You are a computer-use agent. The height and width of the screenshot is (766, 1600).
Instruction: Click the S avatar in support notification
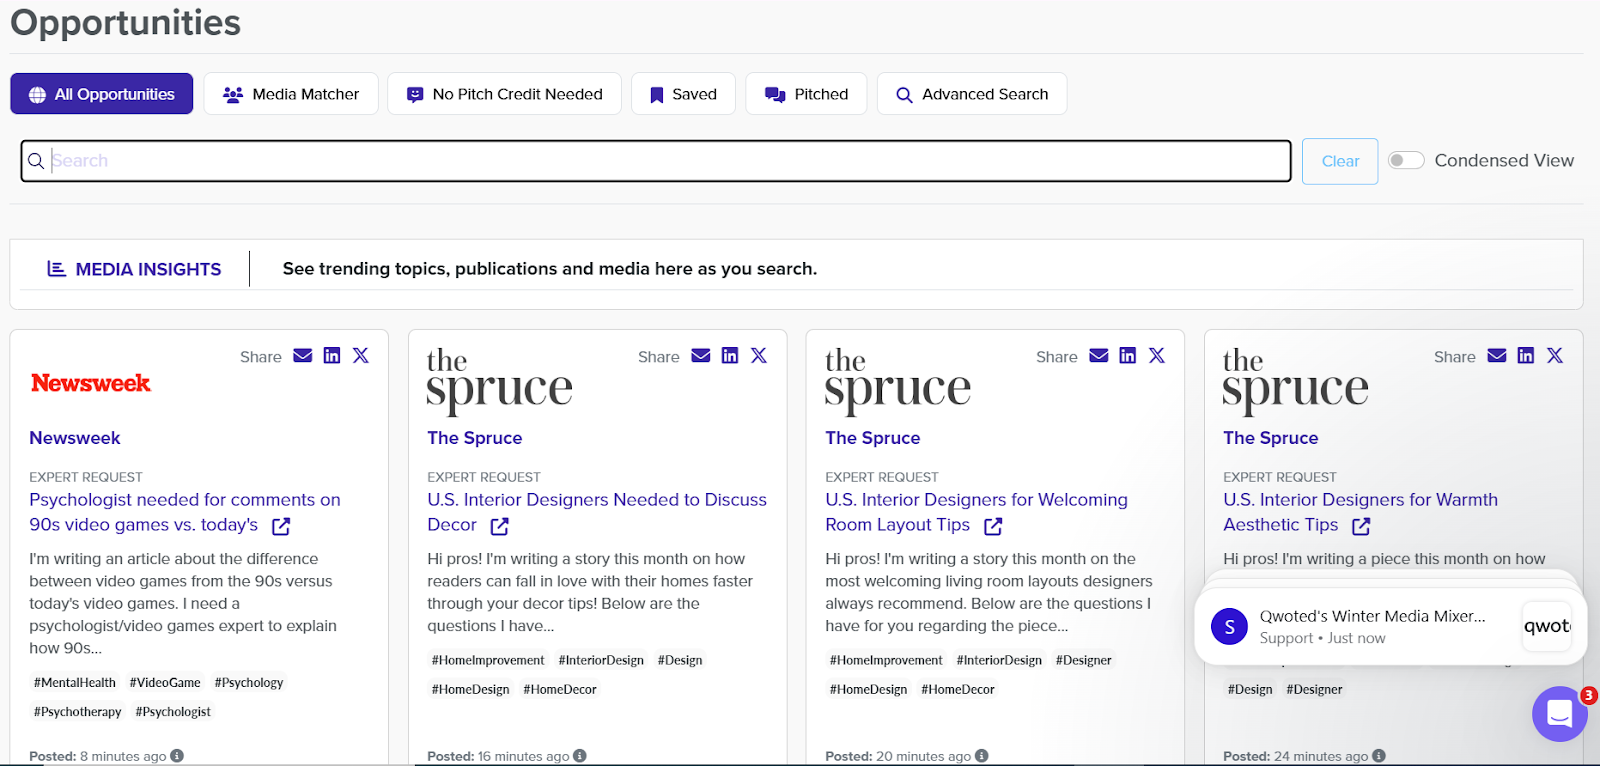pos(1229,627)
